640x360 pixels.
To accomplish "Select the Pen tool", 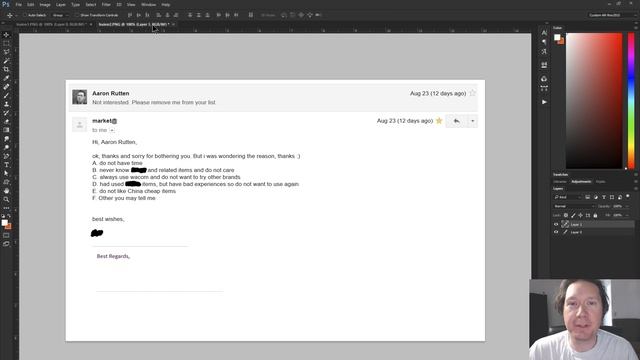I will pyautogui.click(x=6, y=156).
